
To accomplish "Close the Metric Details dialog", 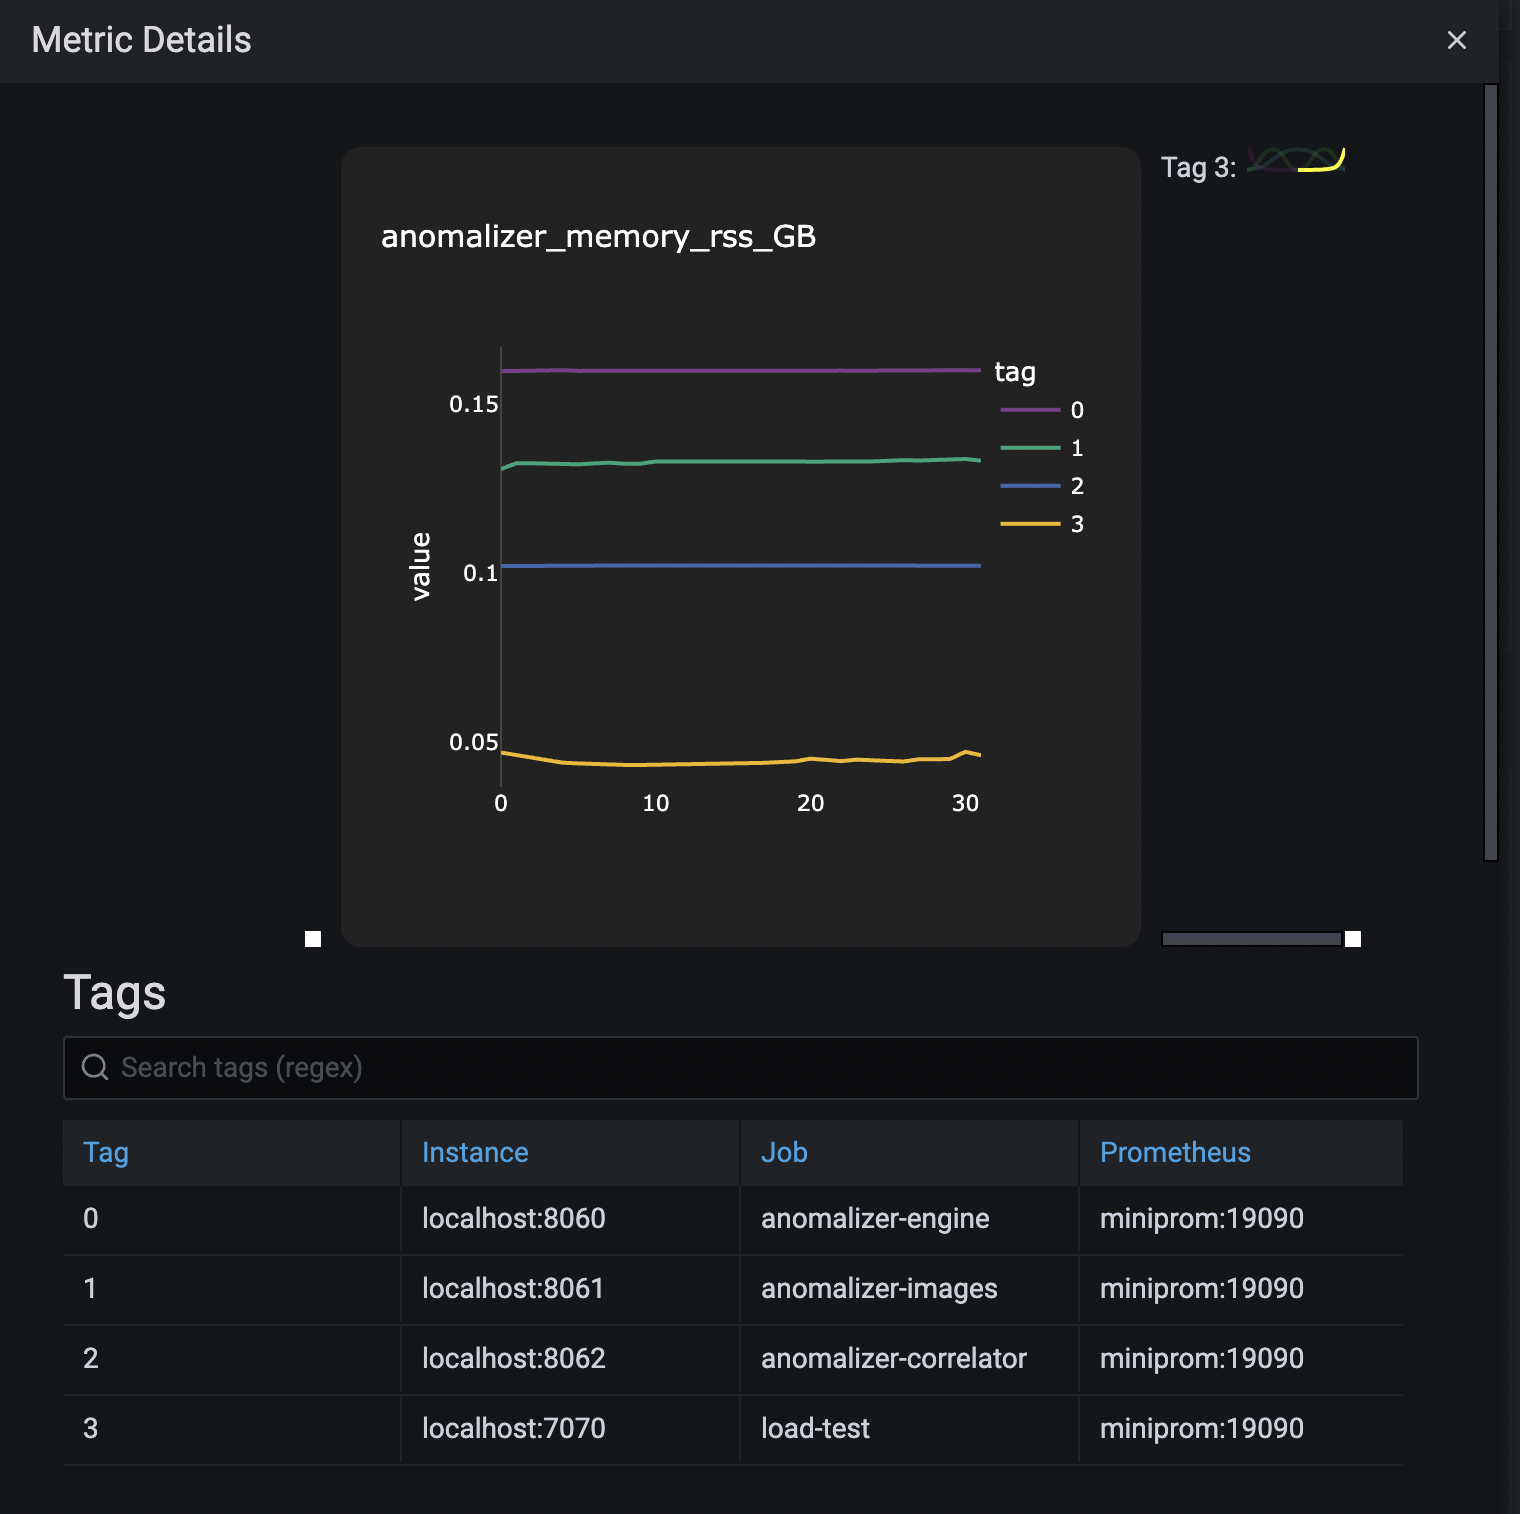I will tap(1457, 40).
